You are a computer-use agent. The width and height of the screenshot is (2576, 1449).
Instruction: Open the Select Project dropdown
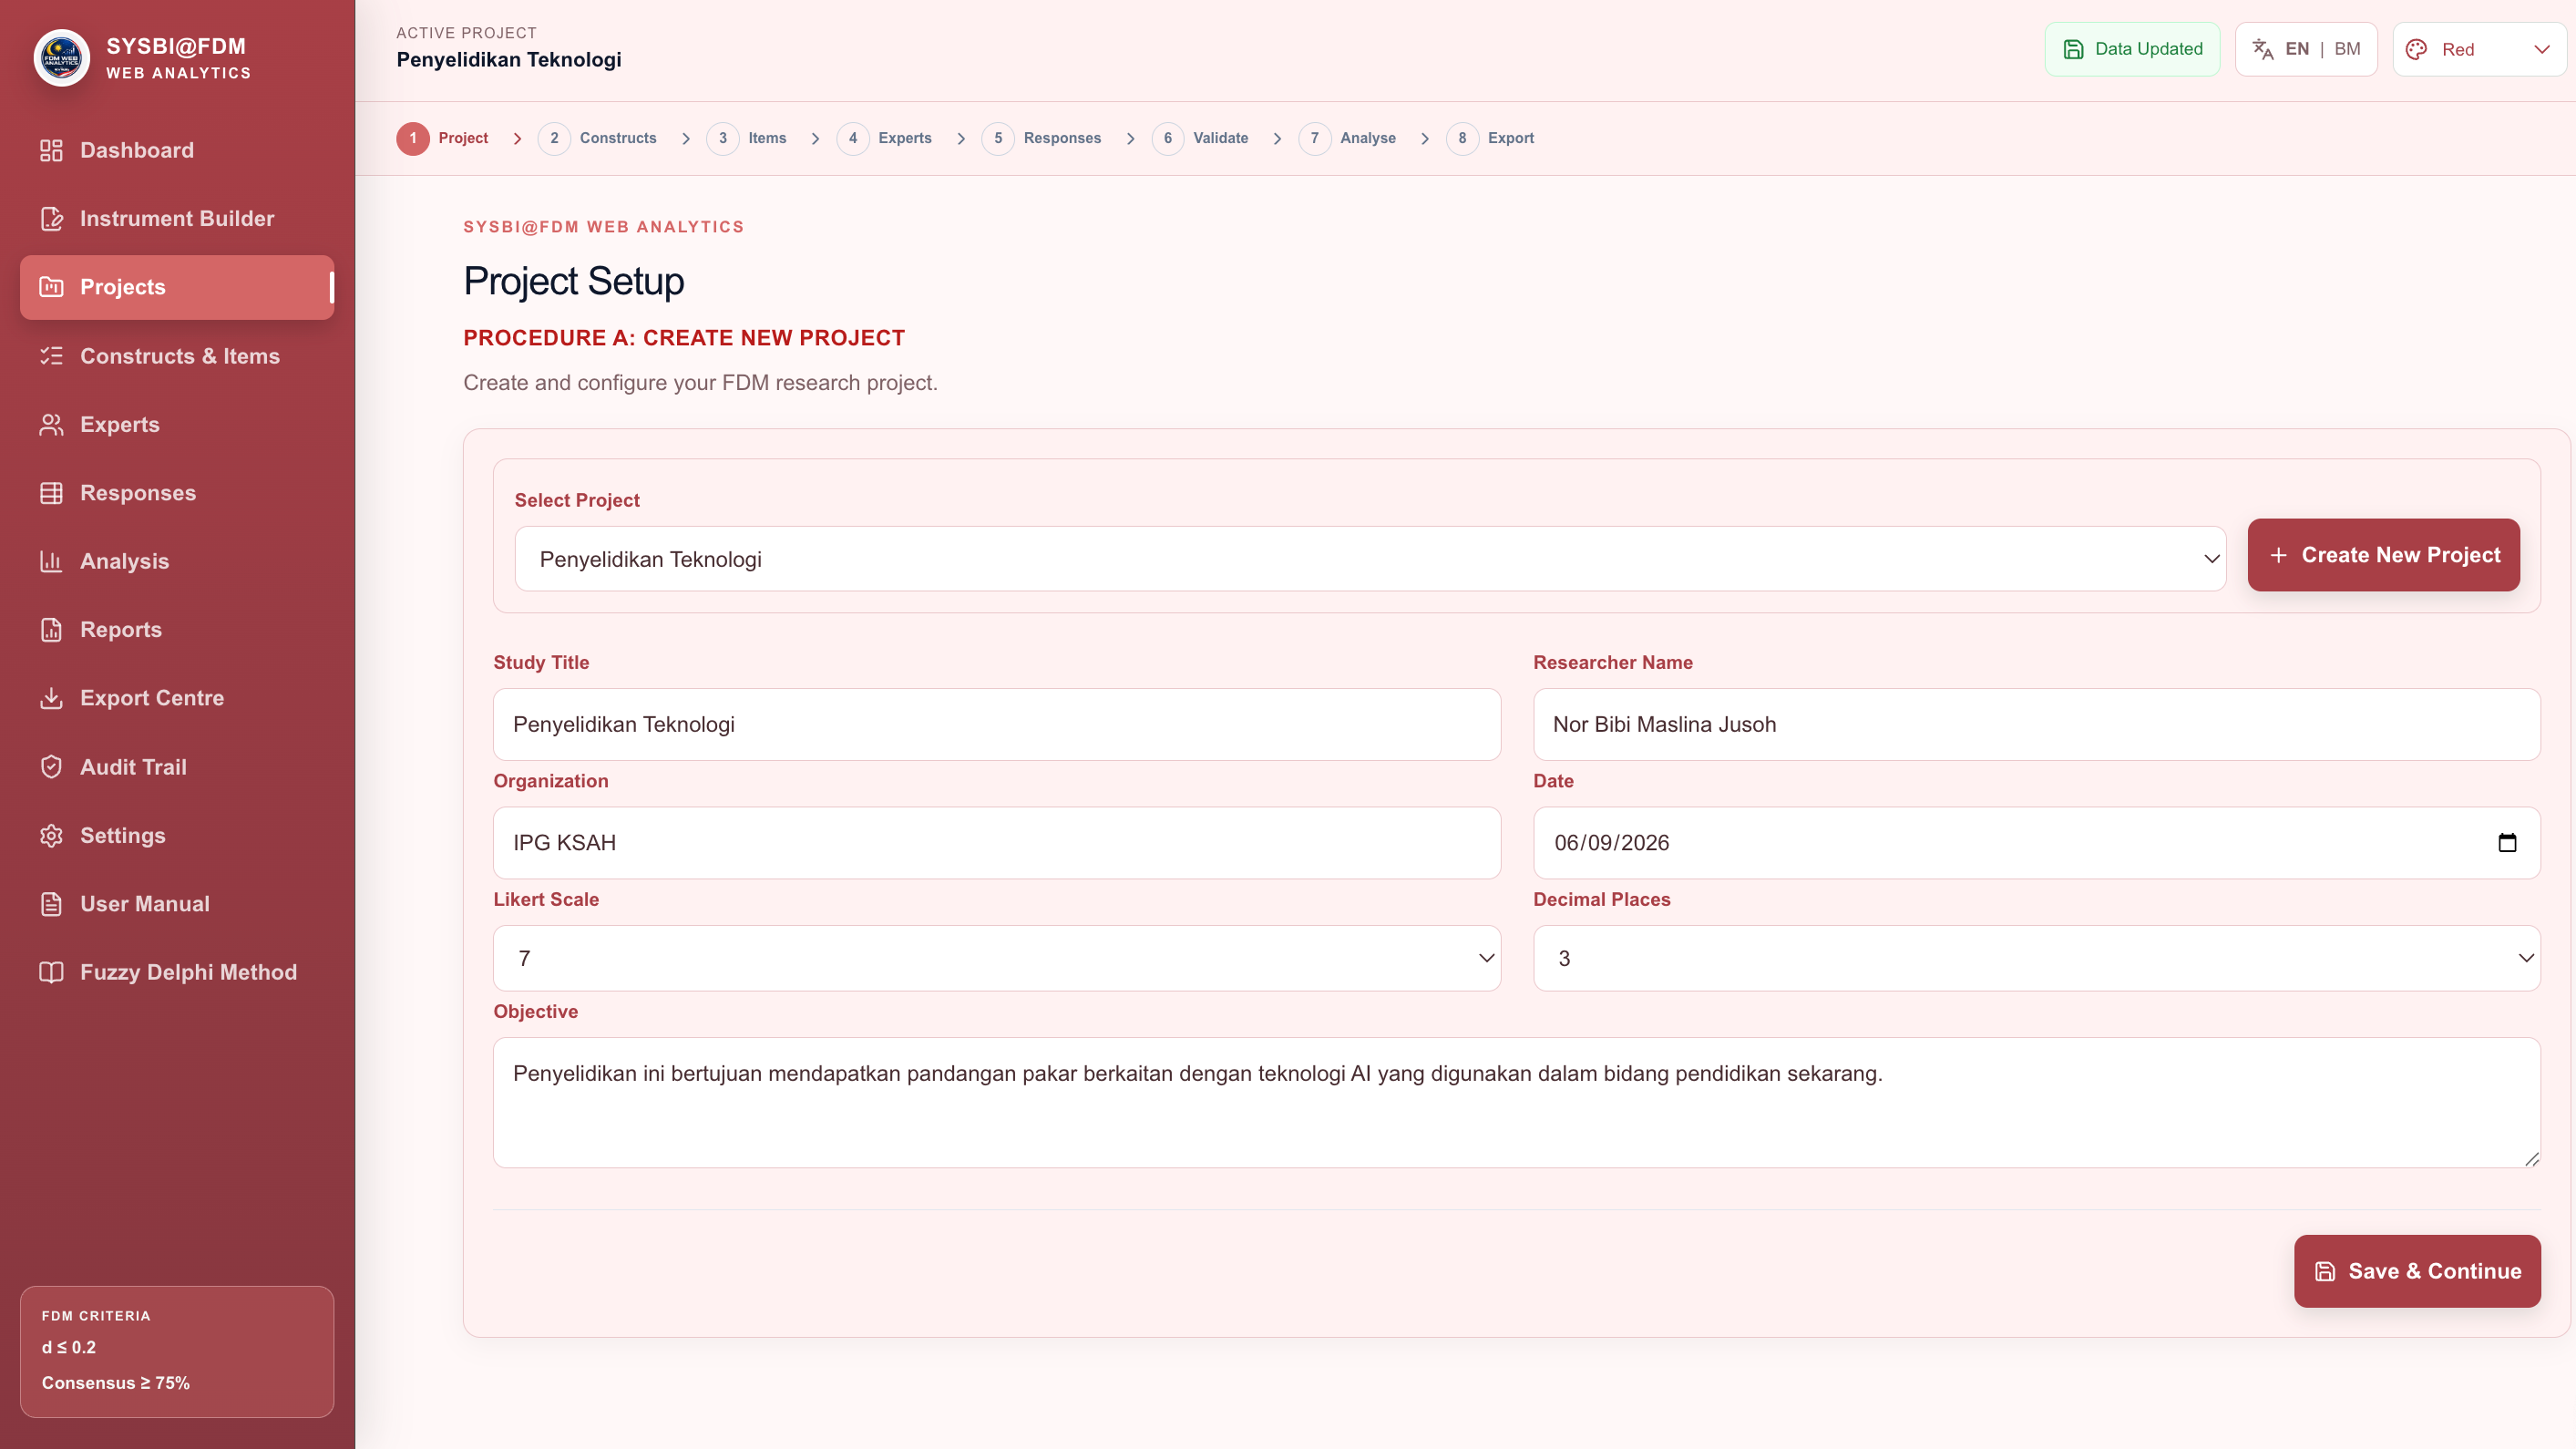coord(1370,559)
